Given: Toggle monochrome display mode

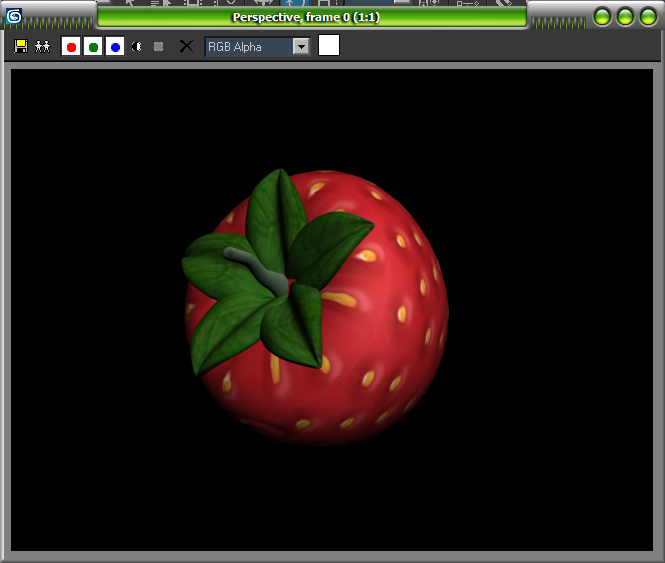Looking at the screenshot, I should coord(158,47).
